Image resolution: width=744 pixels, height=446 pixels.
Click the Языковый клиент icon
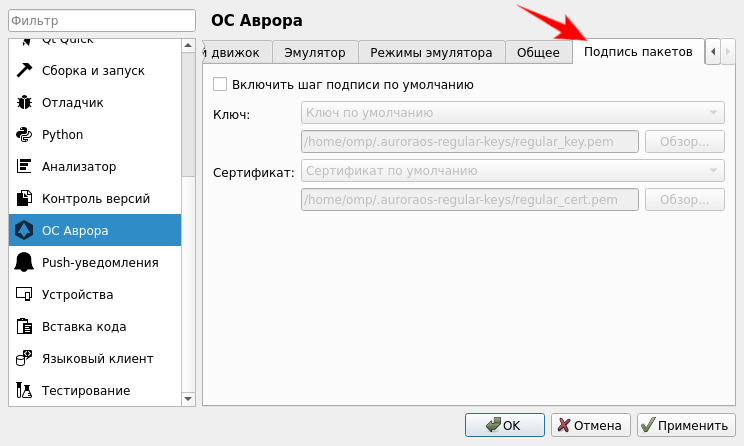[24, 359]
